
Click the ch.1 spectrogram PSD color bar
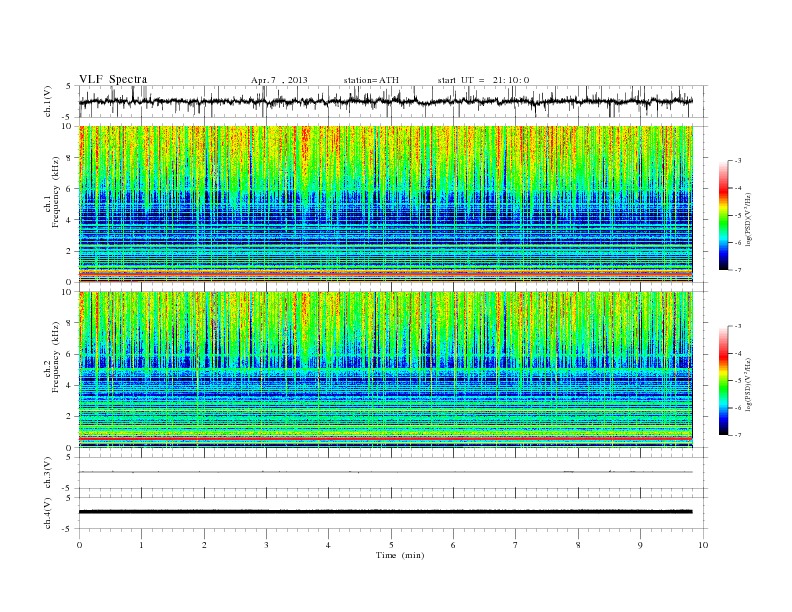click(x=723, y=215)
